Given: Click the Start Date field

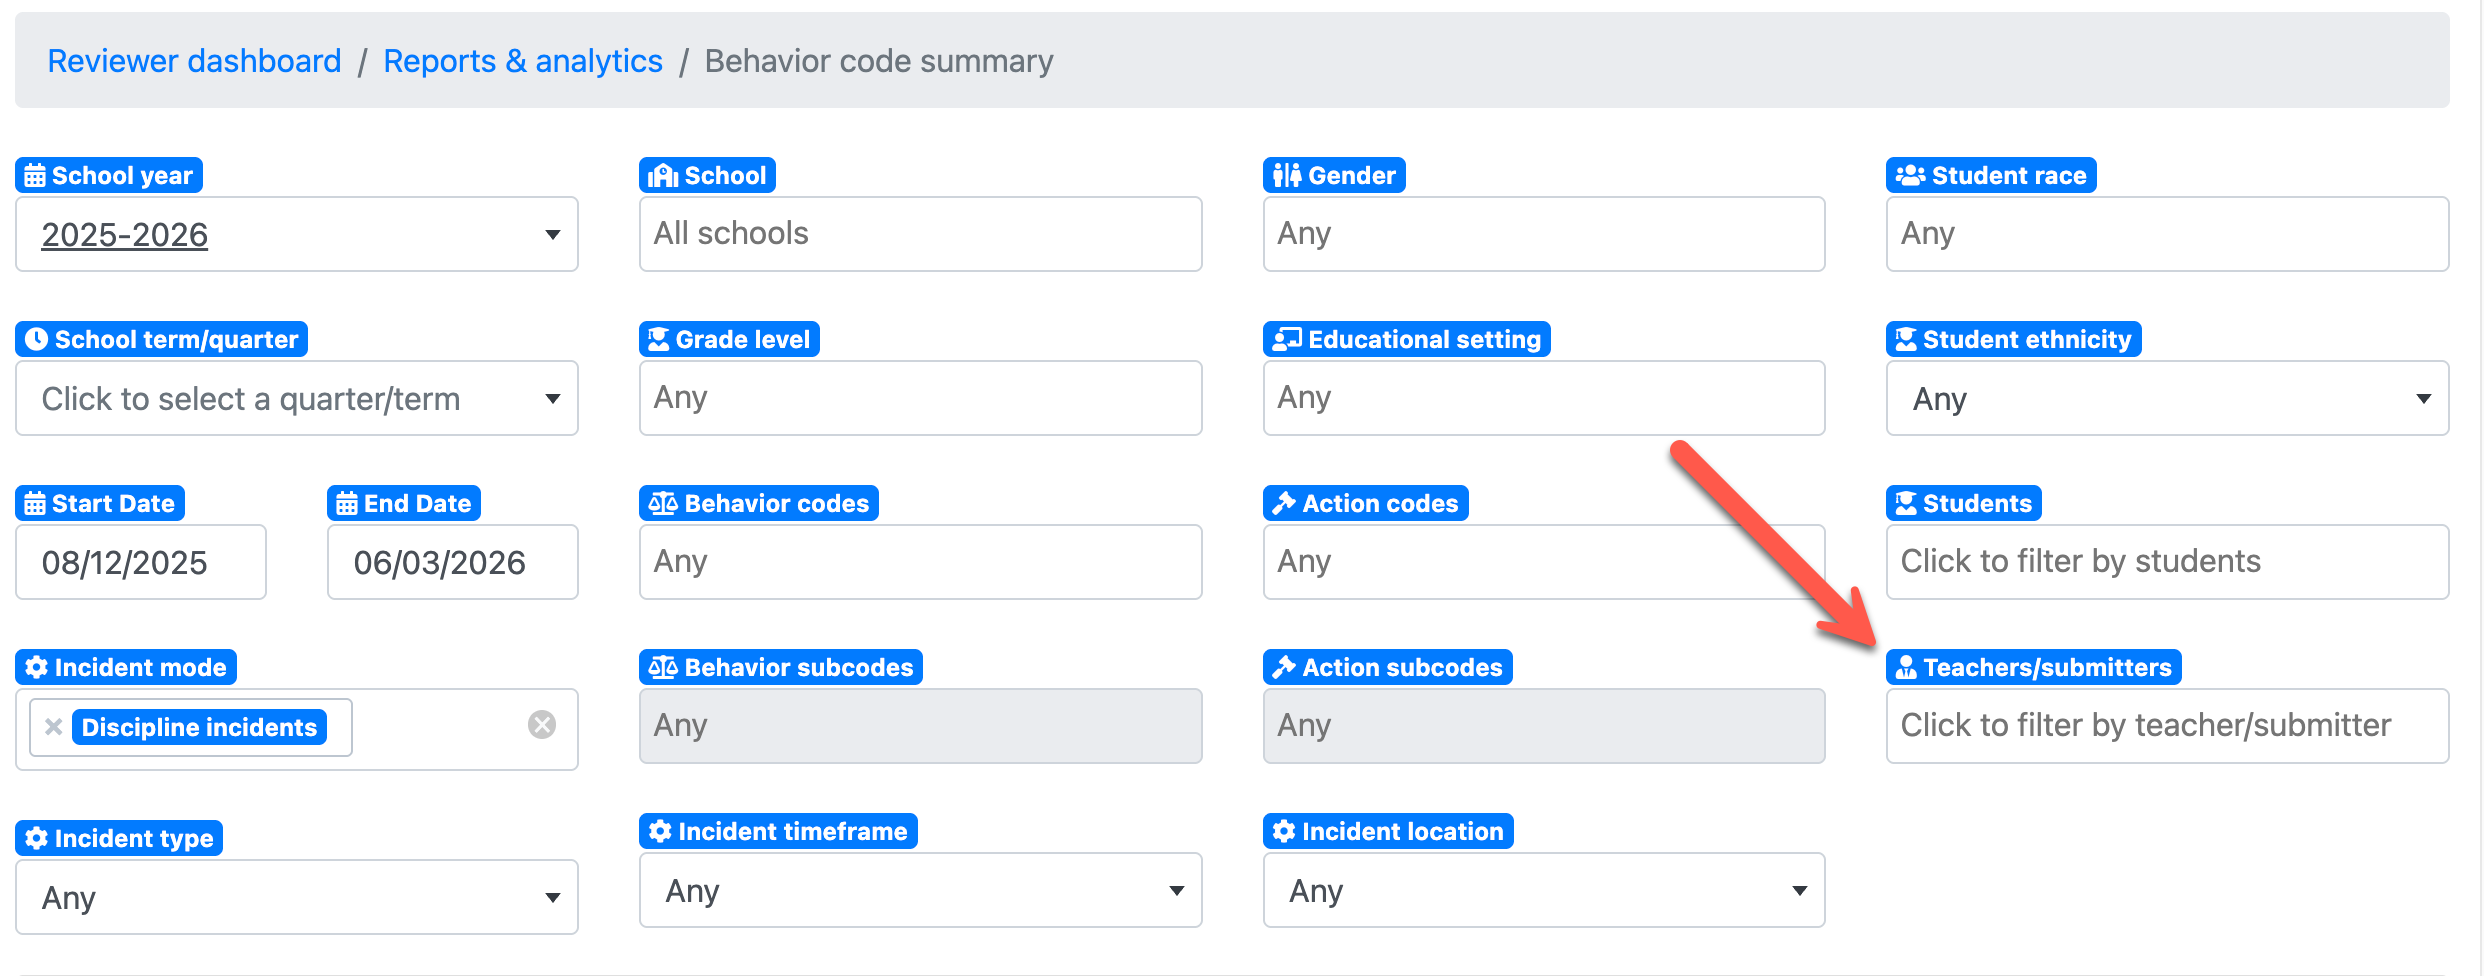Looking at the screenshot, I should tap(141, 563).
